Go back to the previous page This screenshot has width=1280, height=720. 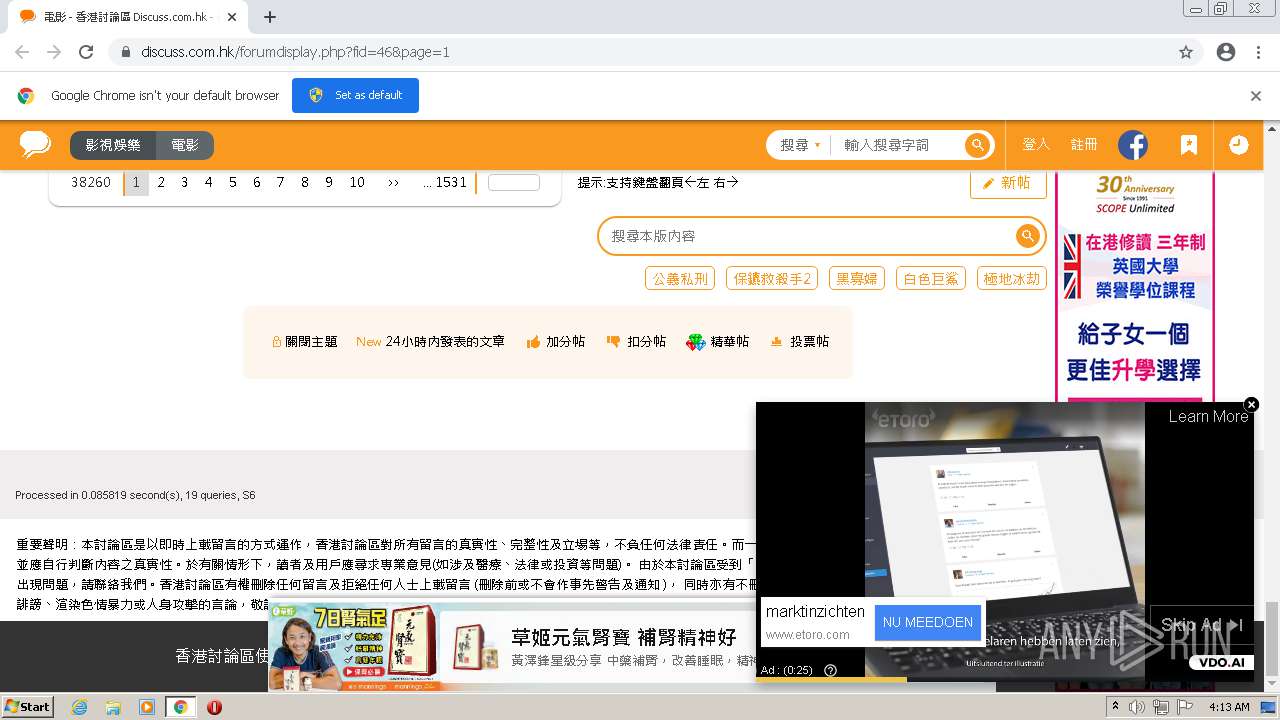click(x=22, y=52)
